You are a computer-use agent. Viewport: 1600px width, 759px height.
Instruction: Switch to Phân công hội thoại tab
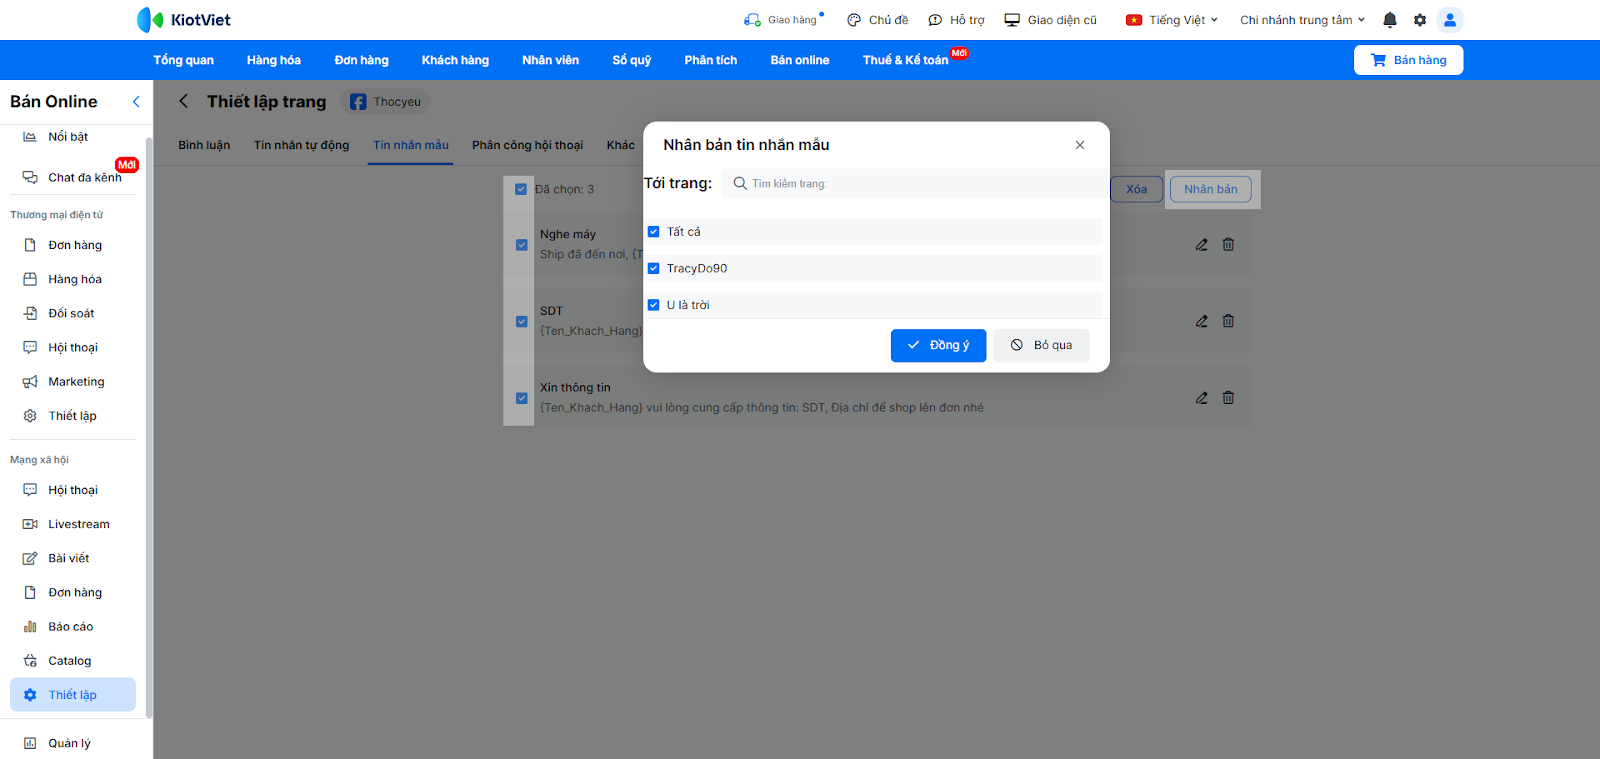click(x=527, y=145)
